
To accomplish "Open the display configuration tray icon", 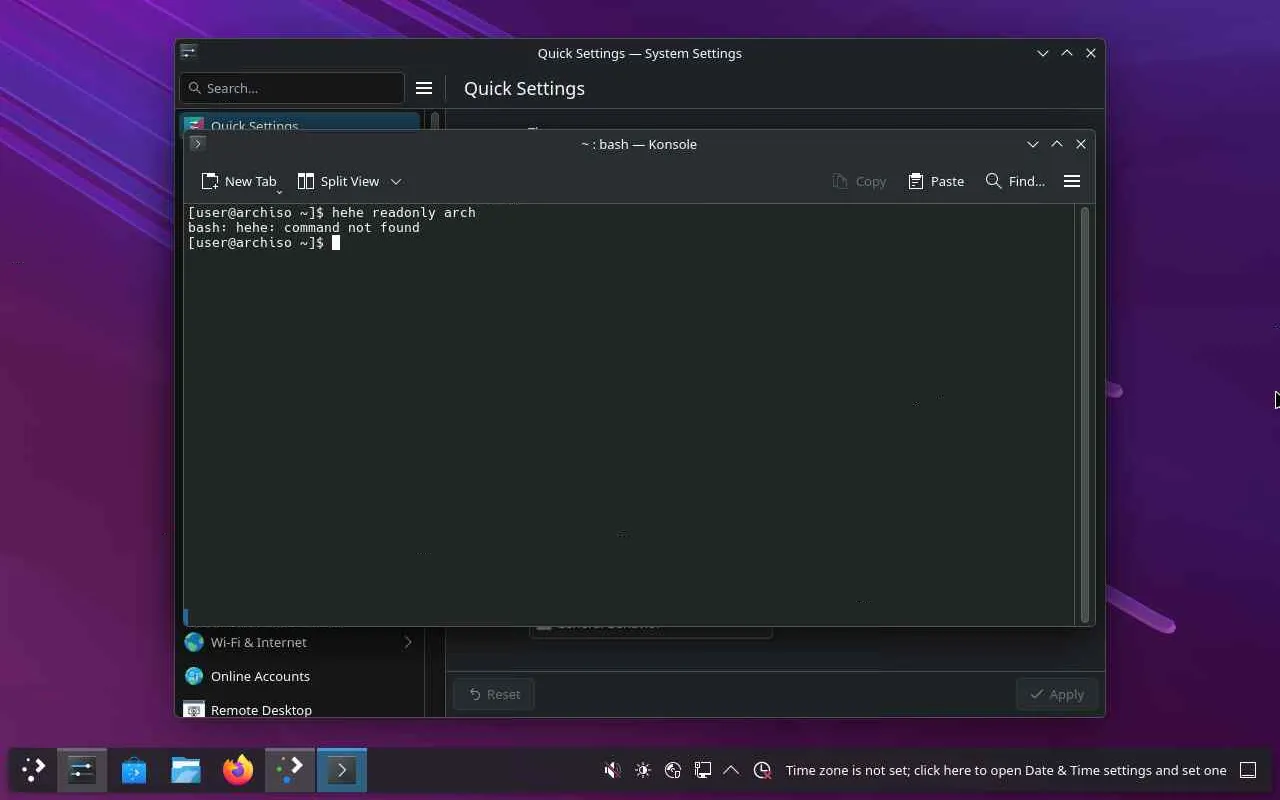I will (x=703, y=770).
